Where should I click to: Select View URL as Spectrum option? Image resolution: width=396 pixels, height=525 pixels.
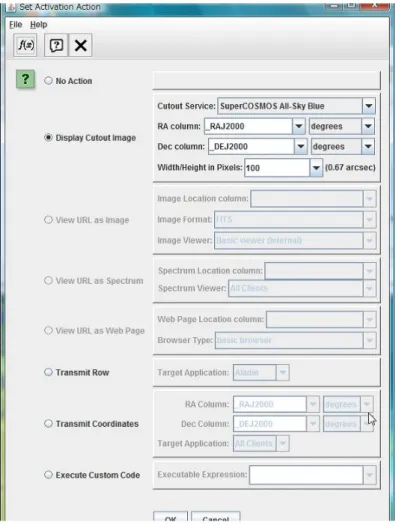pos(49,281)
